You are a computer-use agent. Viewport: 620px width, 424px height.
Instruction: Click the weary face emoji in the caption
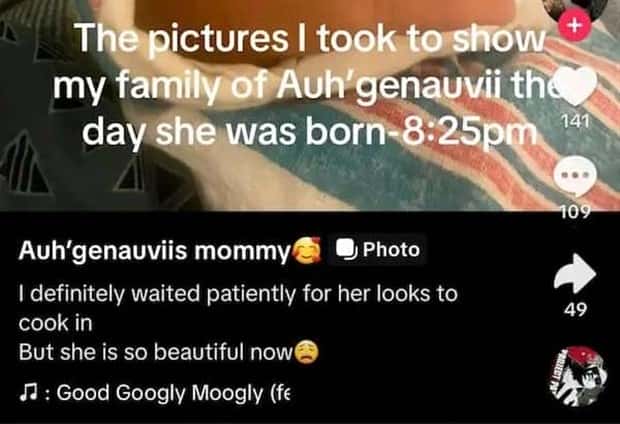click(x=306, y=352)
